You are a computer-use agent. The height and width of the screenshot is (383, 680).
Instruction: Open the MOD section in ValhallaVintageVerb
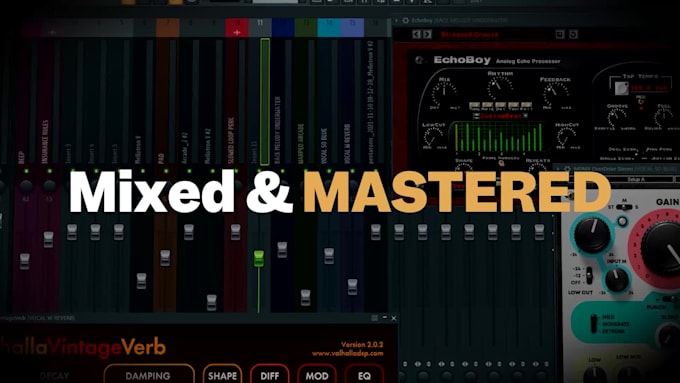[317, 374]
